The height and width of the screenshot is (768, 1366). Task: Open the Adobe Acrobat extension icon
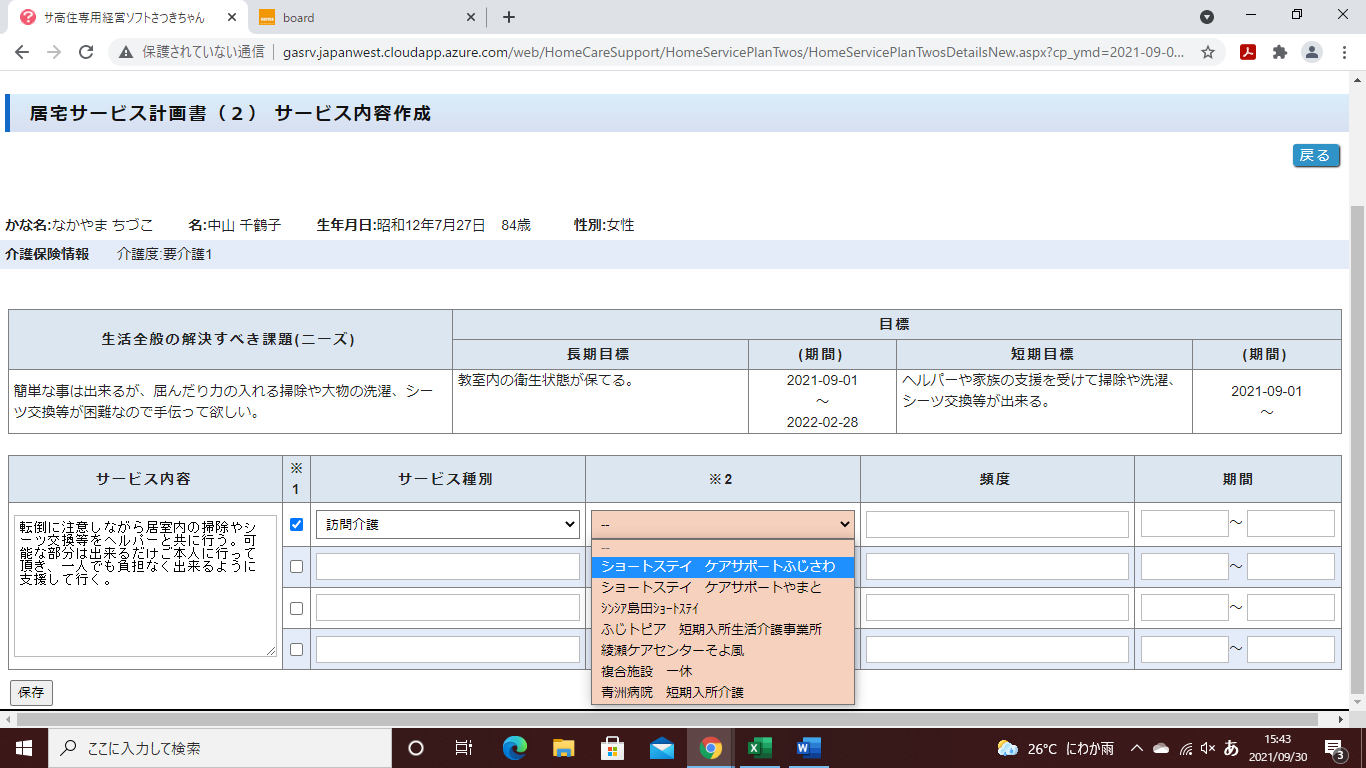[1247, 52]
